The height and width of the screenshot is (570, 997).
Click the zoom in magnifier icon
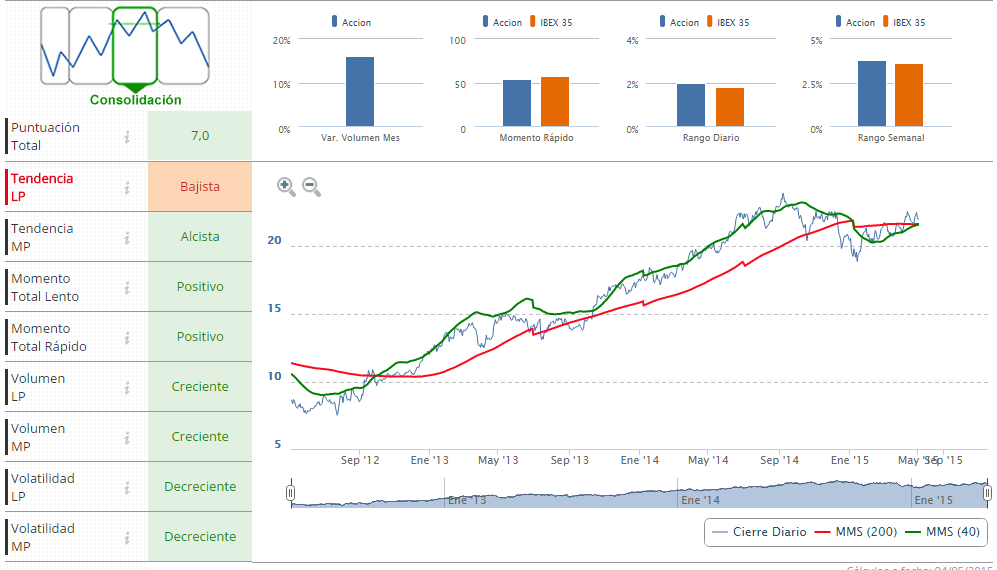coord(286,186)
